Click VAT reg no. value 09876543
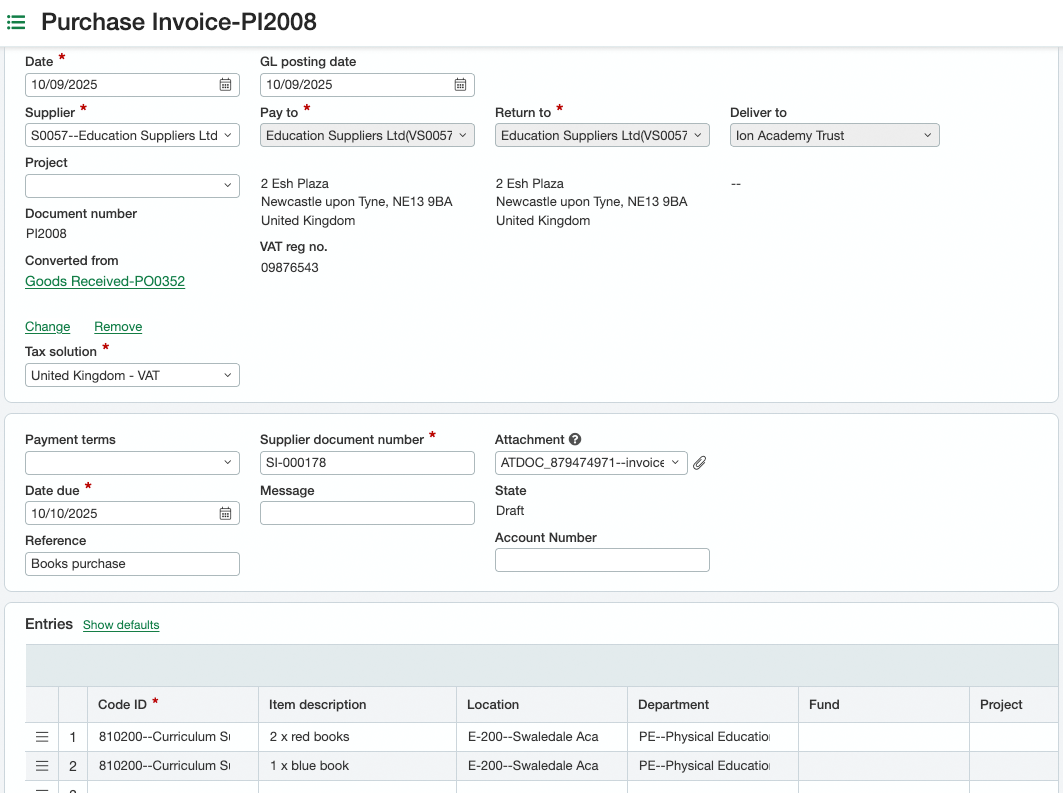Screen dimensions: 1063x793 tap(289, 268)
